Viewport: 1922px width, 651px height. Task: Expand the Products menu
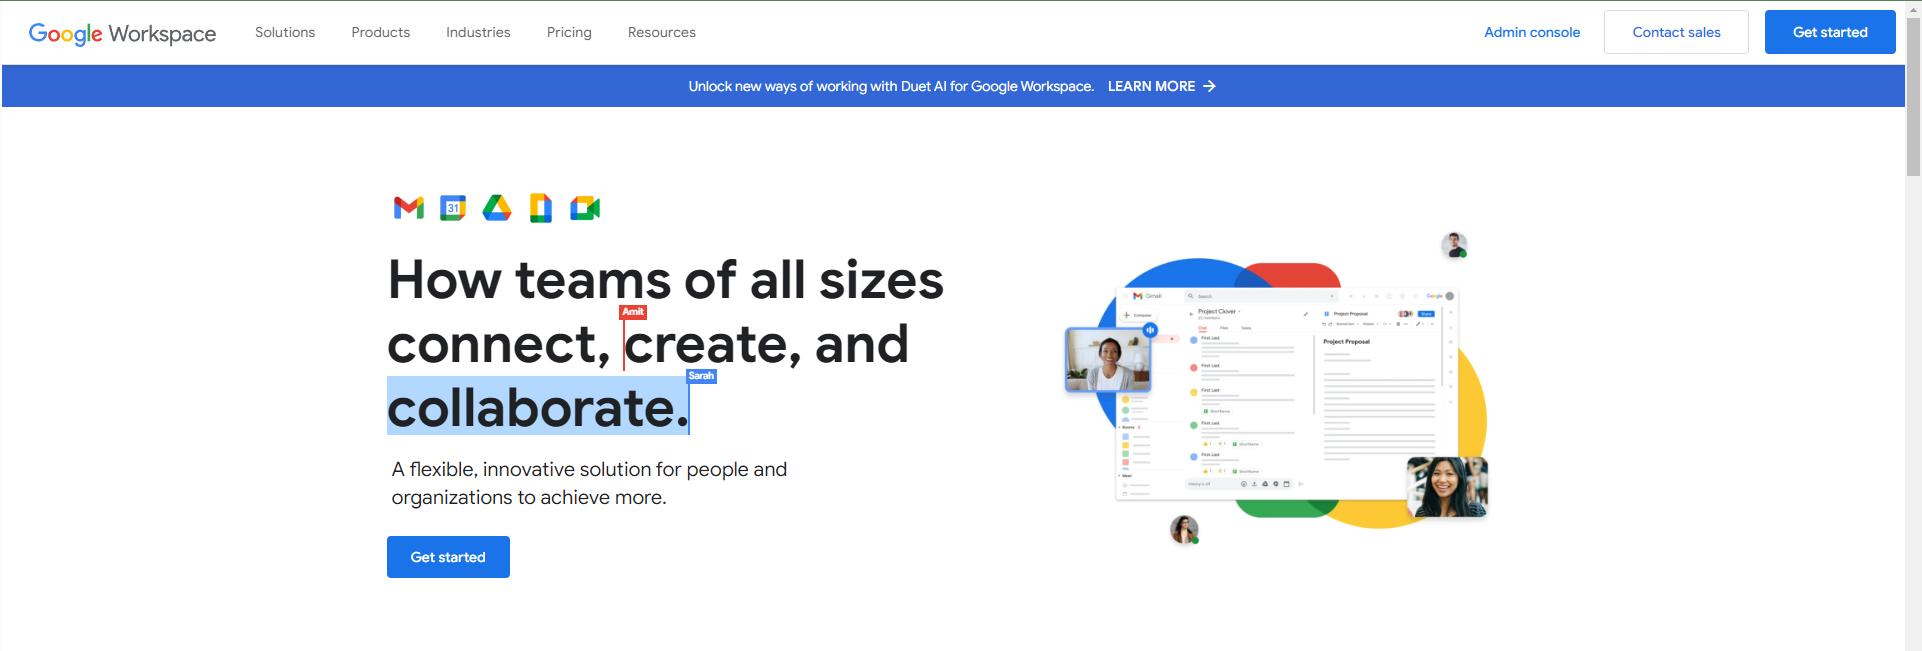[380, 32]
